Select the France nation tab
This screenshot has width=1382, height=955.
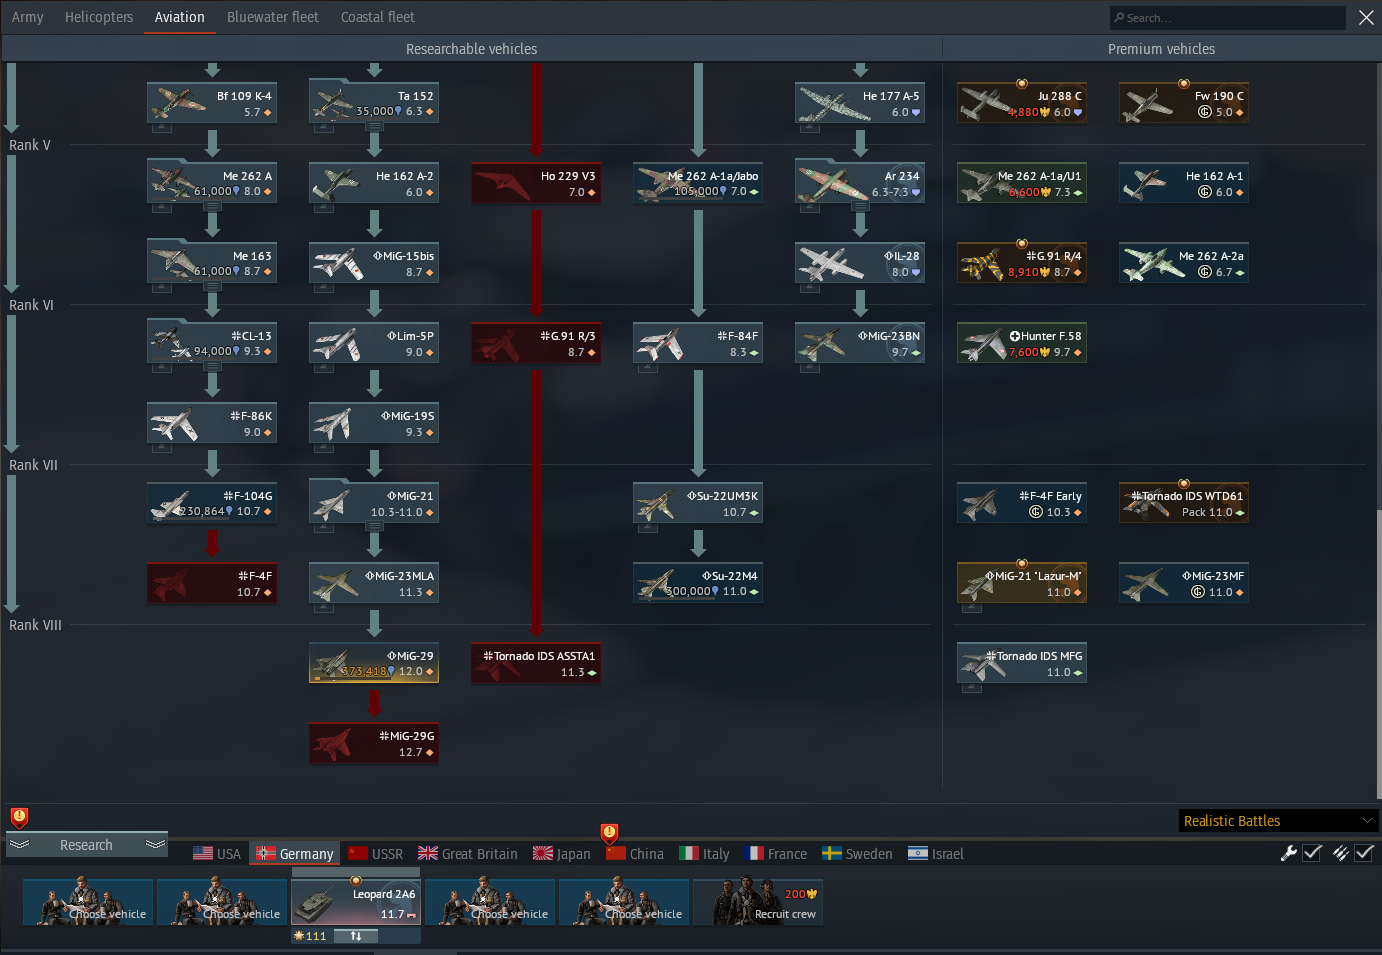[776, 854]
